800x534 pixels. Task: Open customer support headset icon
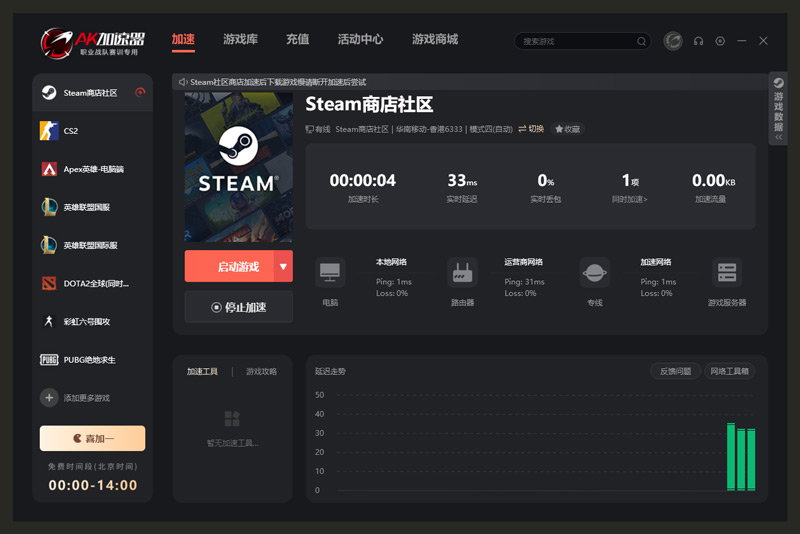tap(698, 41)
